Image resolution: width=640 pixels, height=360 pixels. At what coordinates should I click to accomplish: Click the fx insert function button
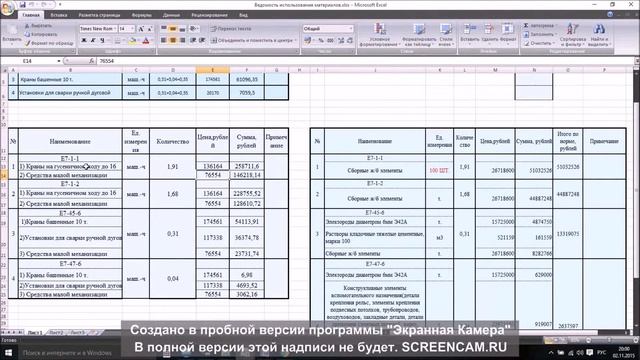click(91, 61)
